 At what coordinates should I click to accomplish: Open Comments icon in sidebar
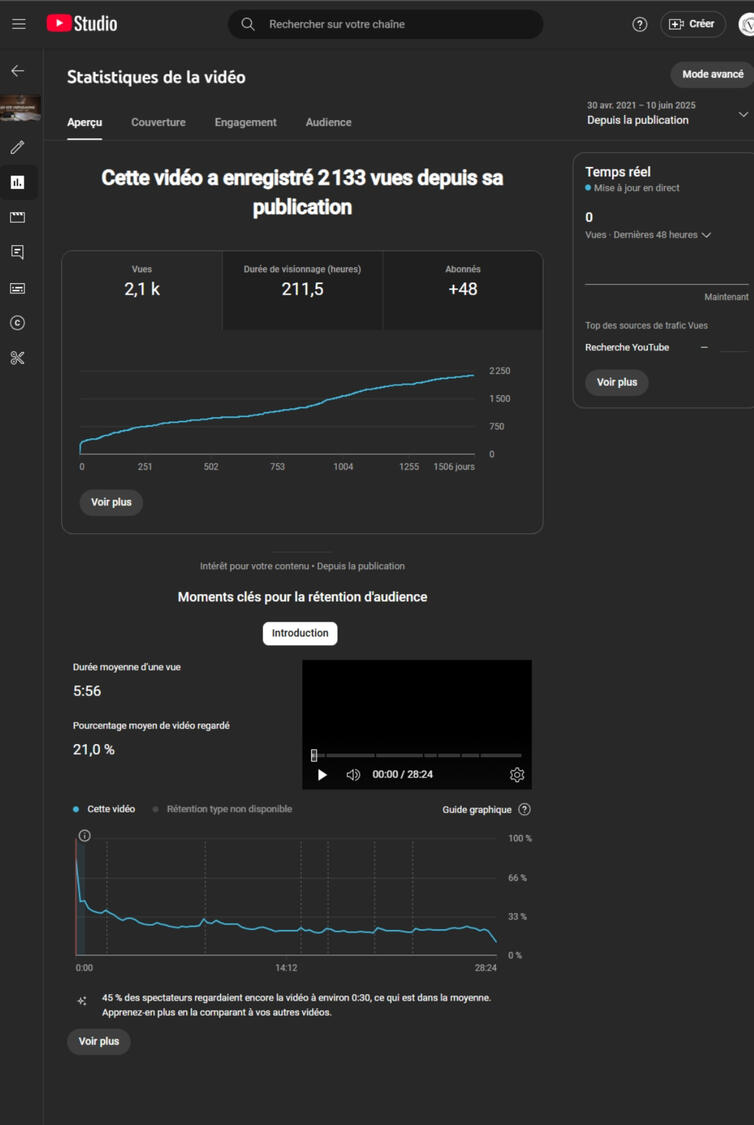[18, 252]
